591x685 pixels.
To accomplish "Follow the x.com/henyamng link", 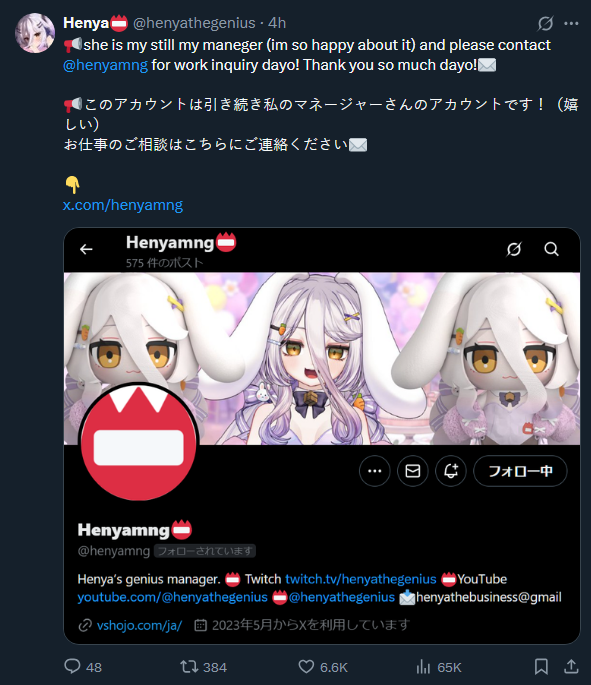I will pyautogui.click(x=123, y=205).
